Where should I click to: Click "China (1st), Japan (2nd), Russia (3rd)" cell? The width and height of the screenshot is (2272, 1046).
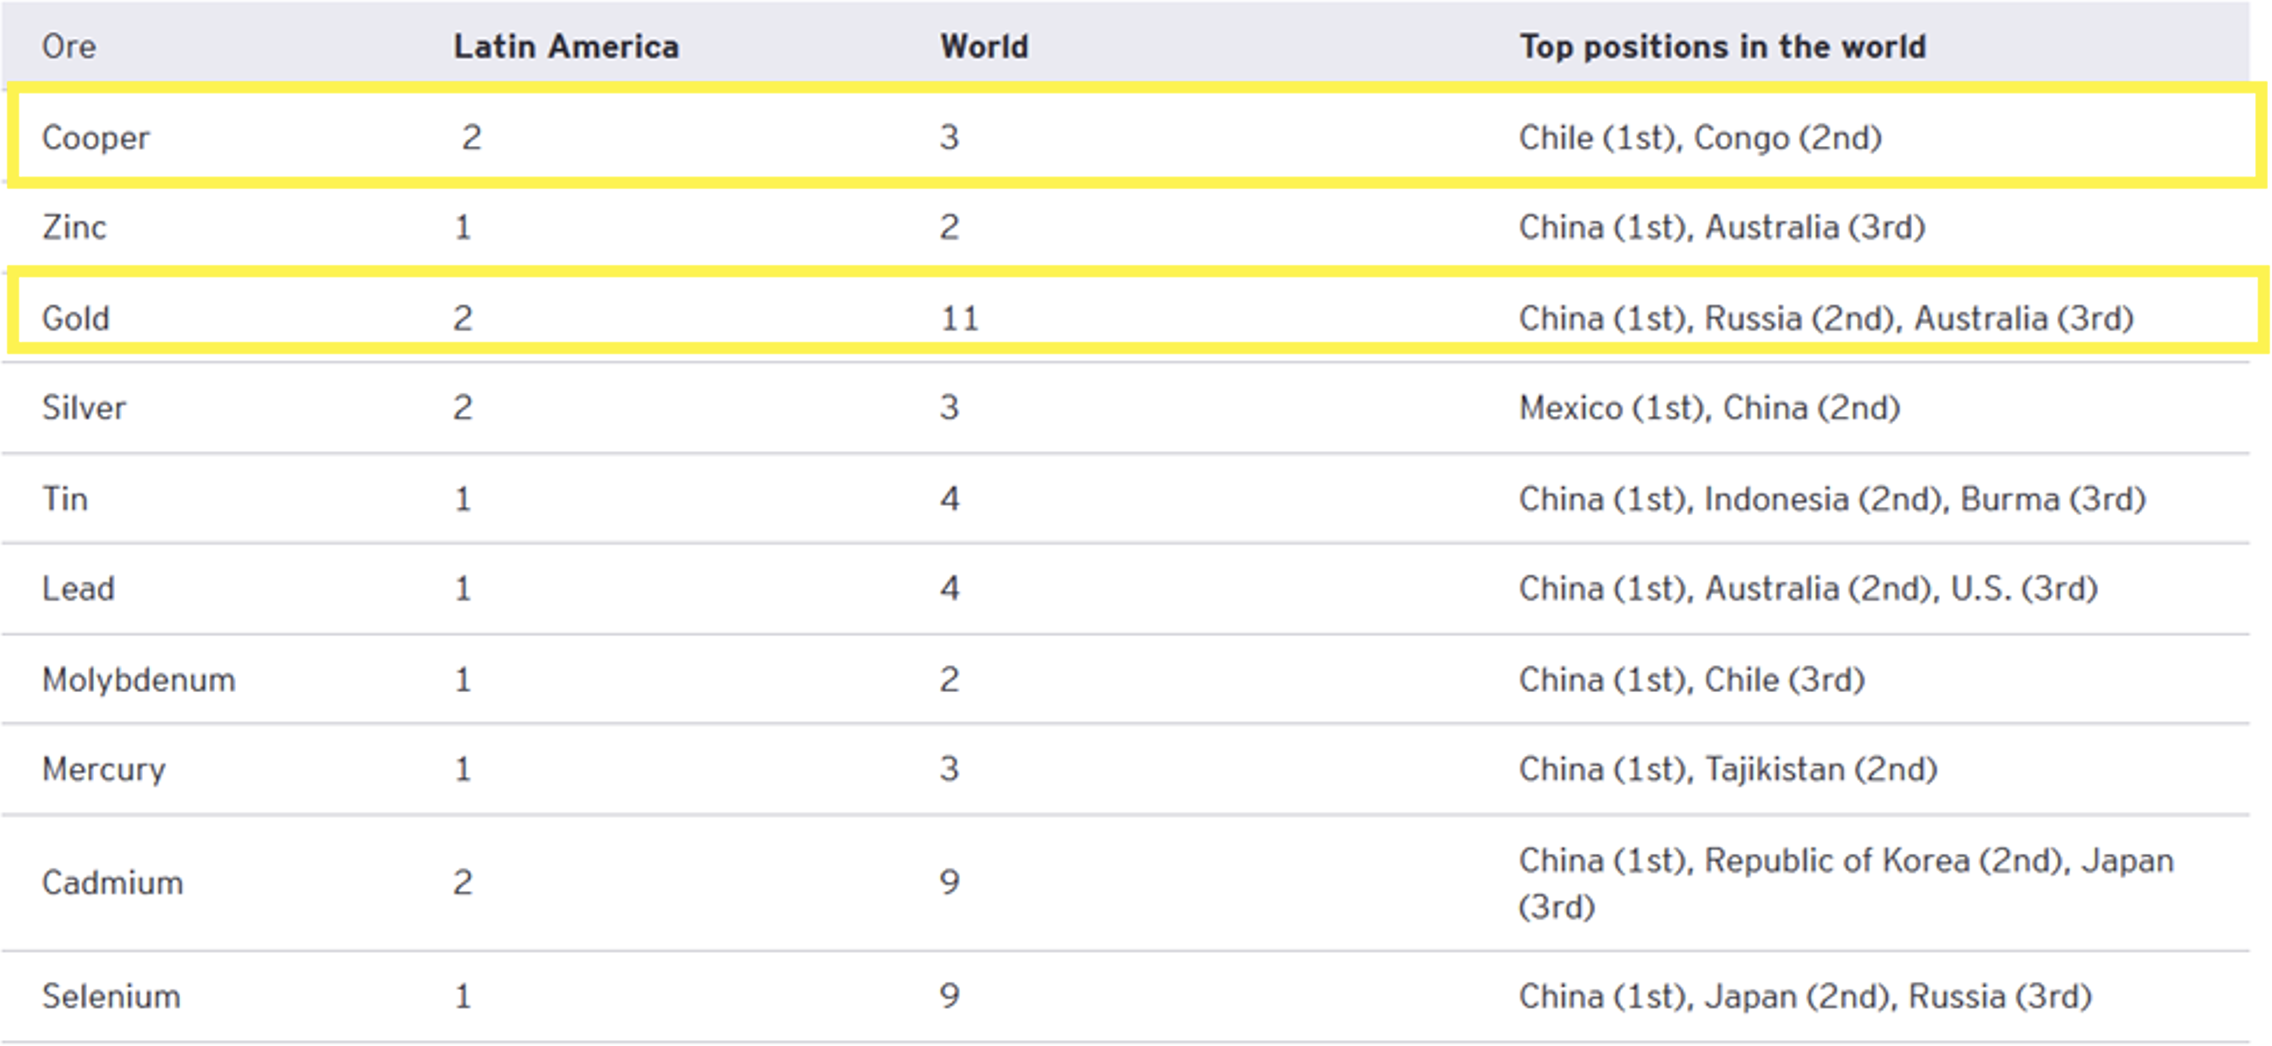pyautogui.click(x=1805, y=996)
